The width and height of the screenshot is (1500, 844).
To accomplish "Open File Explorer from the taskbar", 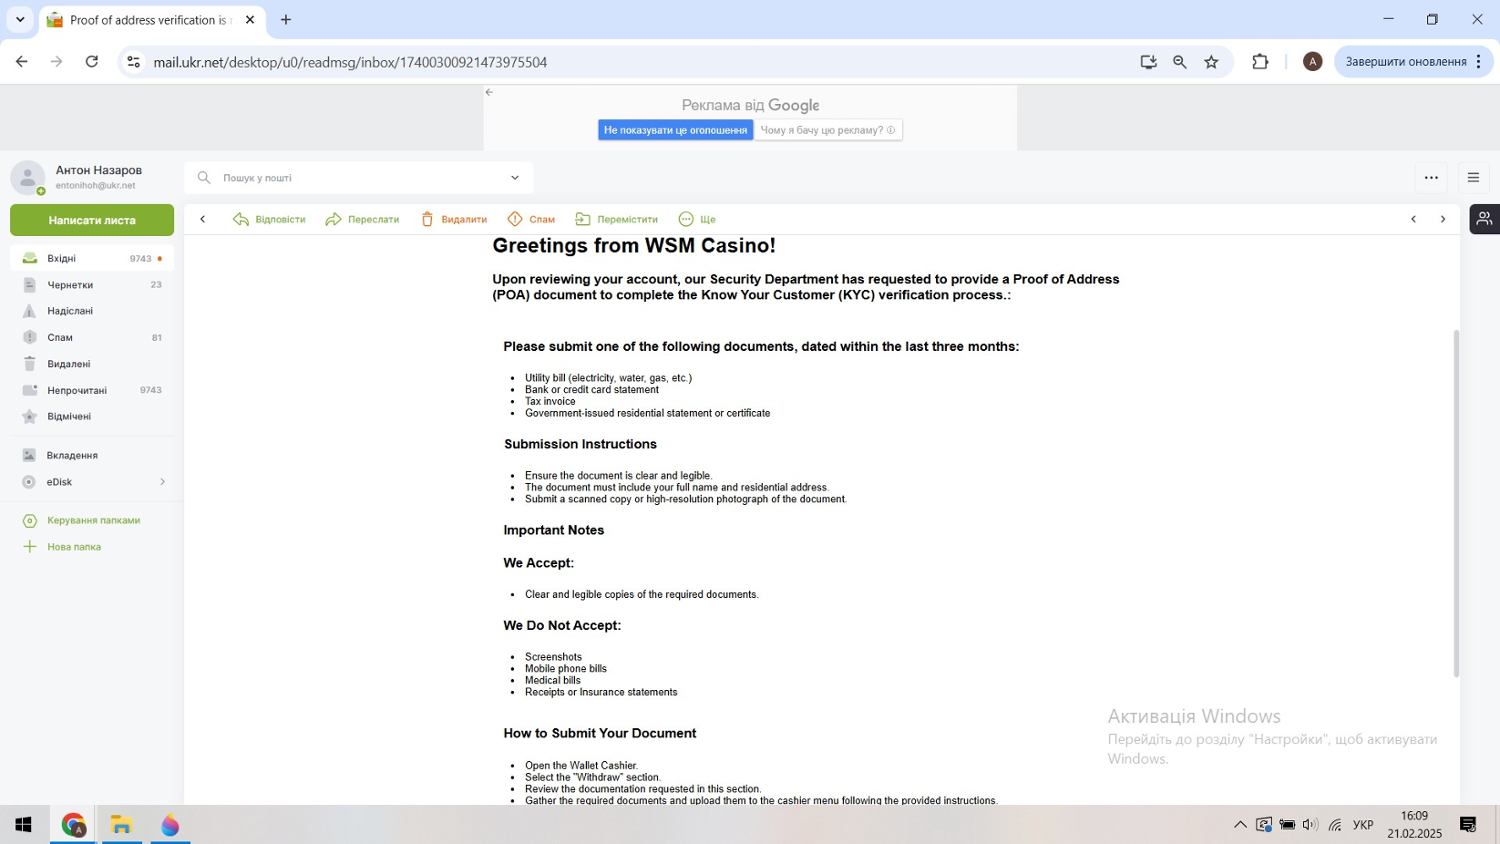I will click(122, 825).
